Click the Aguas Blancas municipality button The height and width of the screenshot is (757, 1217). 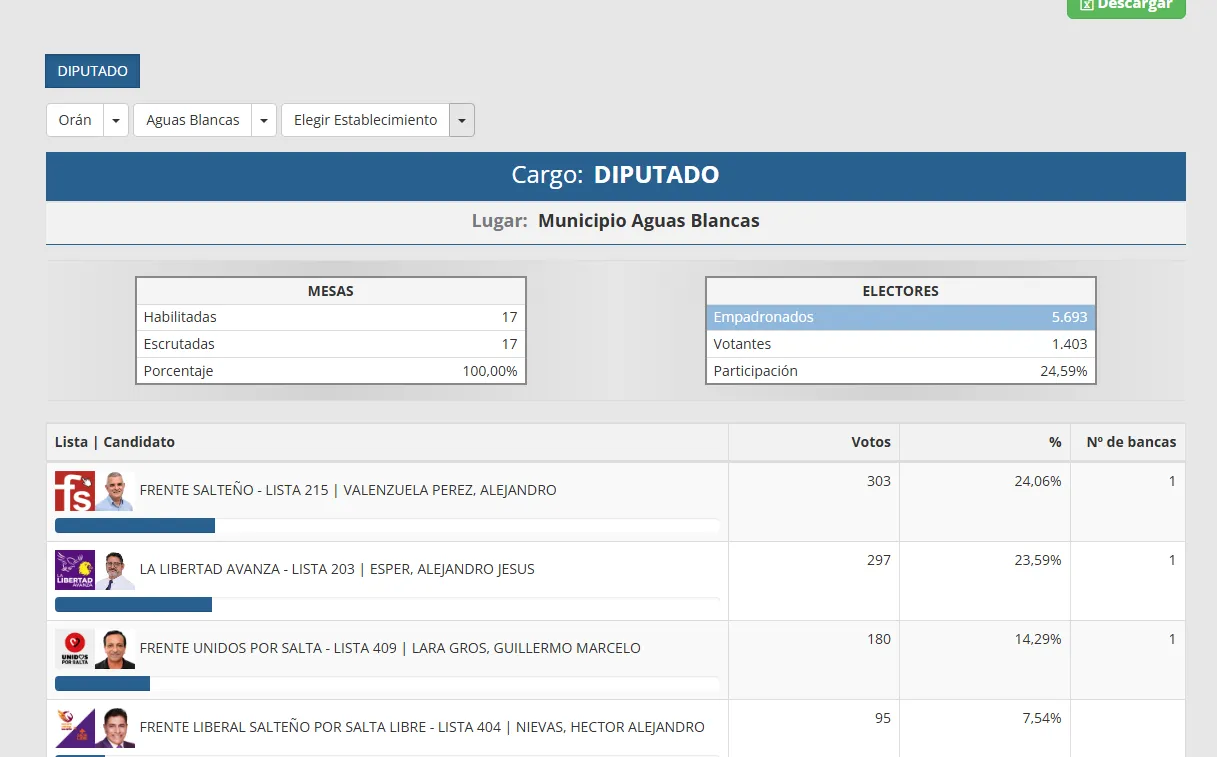click(x=192, y=120)
